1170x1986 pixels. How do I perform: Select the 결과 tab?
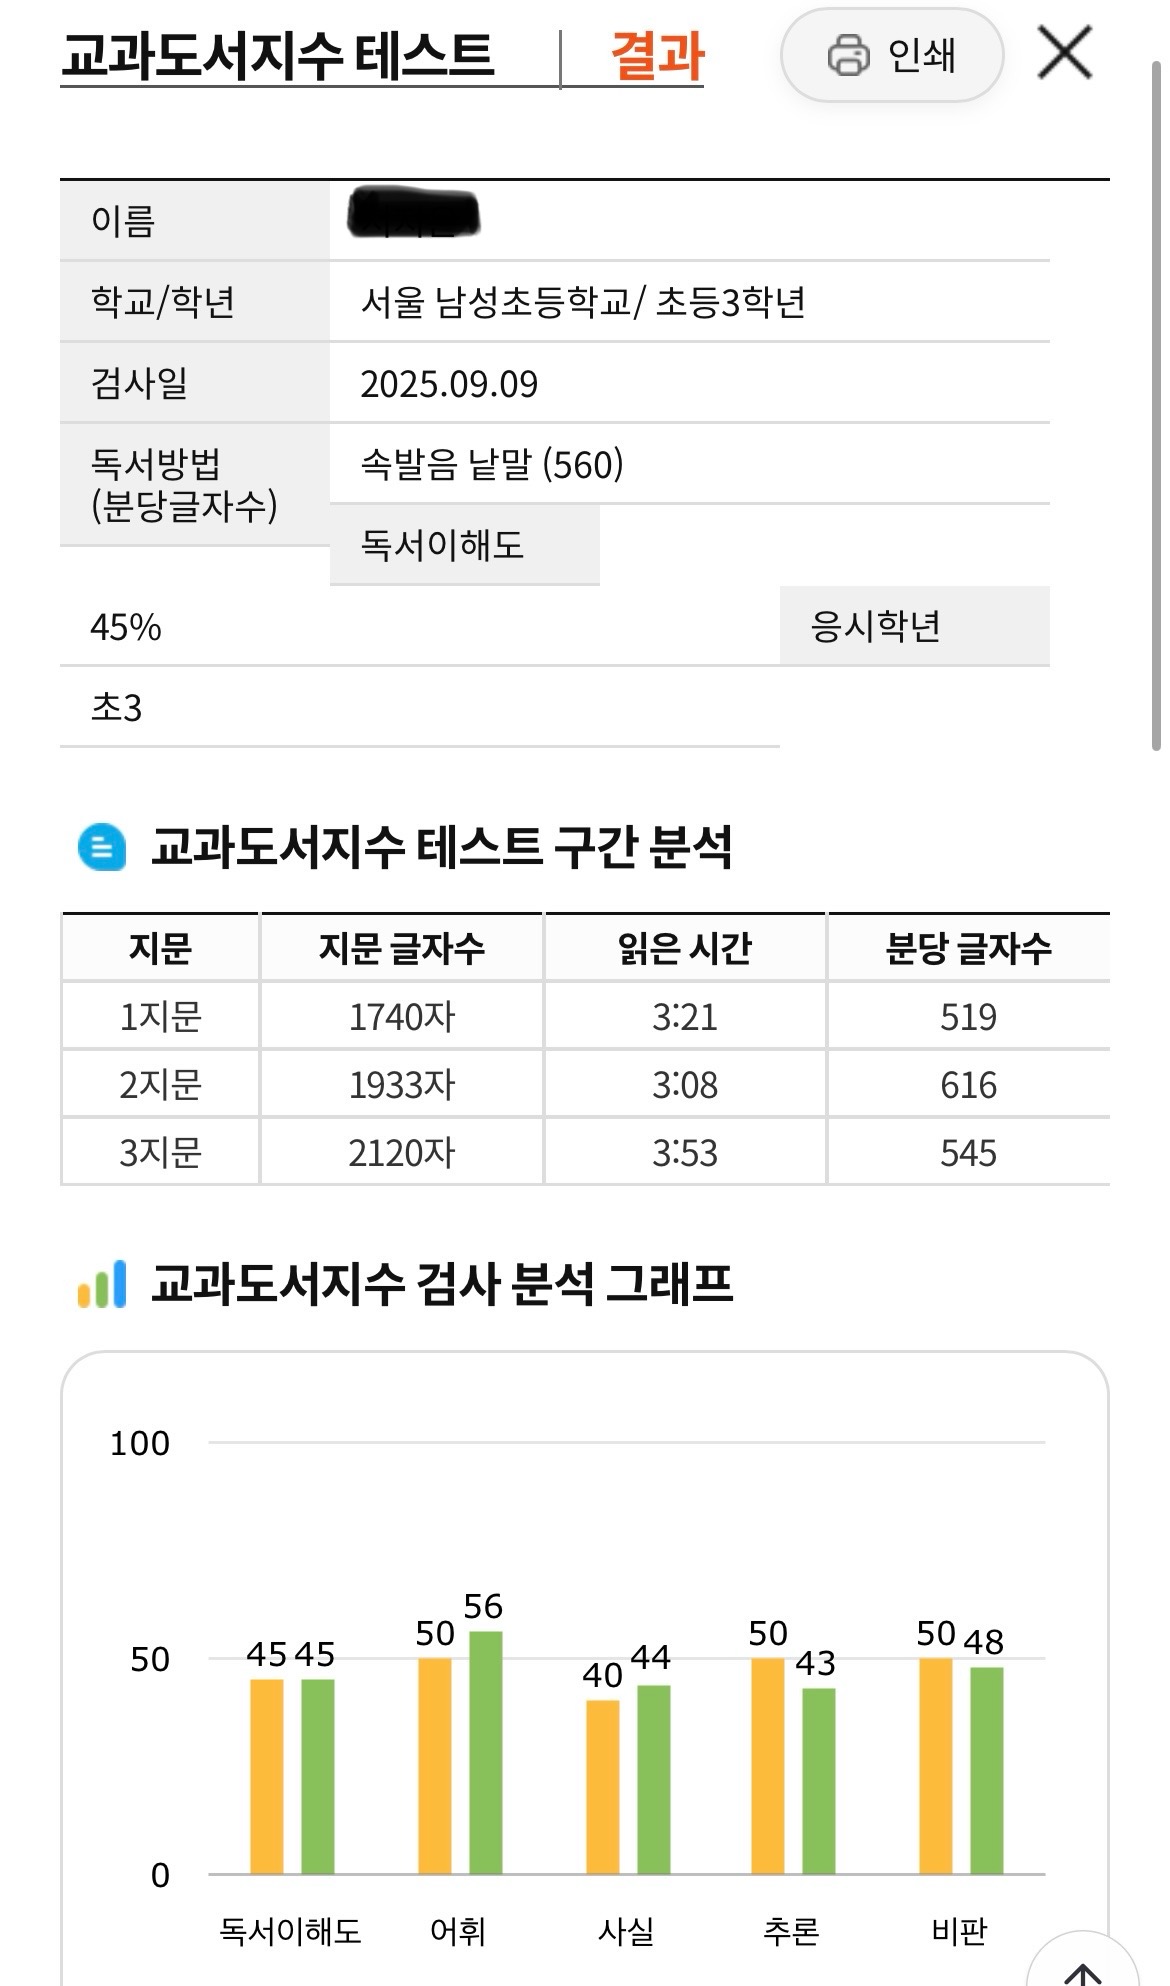[657, 55]
